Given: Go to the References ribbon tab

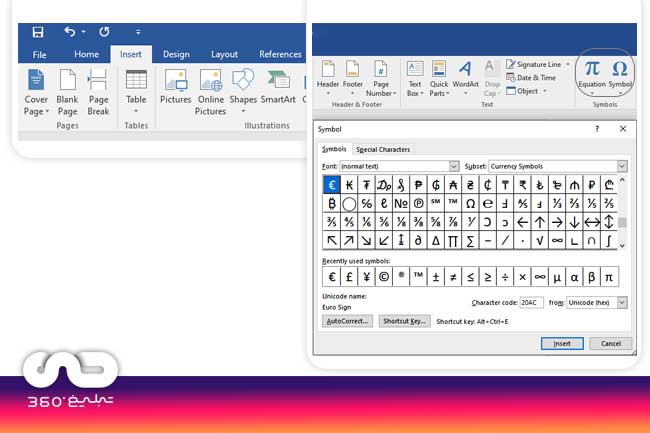Looking at the screenshot, I should tap(280, 54).
